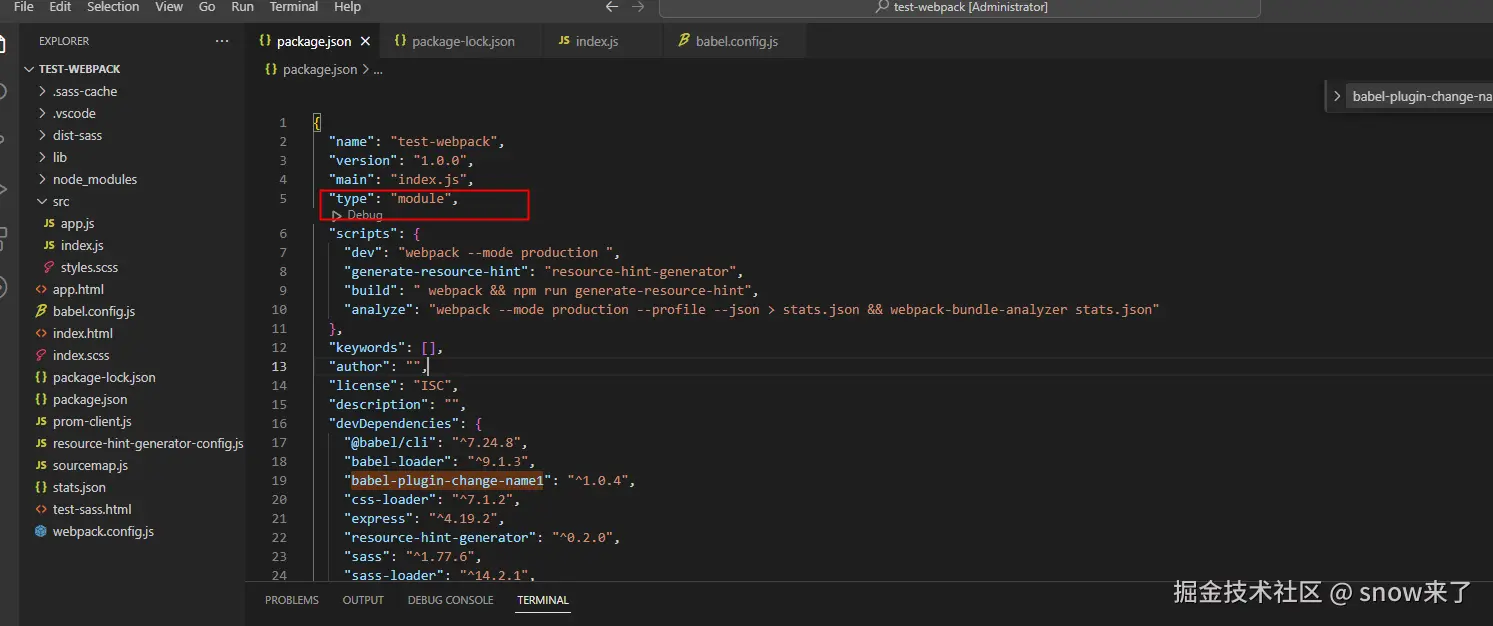This screenshot has height=626, width=1493.
Task: Open package-lock.json in Explorer tree
Action: tap(134, 377)
